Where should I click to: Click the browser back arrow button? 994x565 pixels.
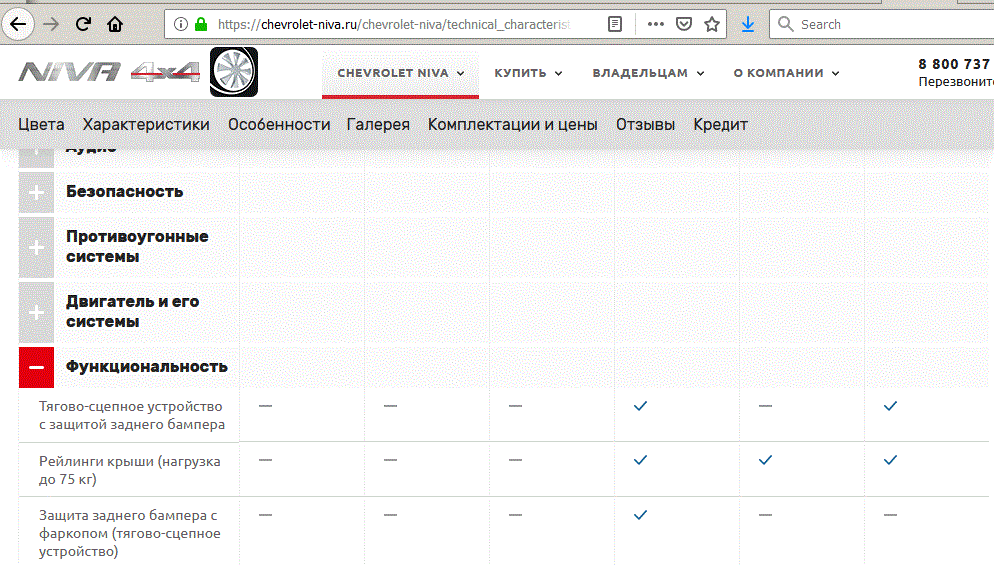tap(18, 24)
